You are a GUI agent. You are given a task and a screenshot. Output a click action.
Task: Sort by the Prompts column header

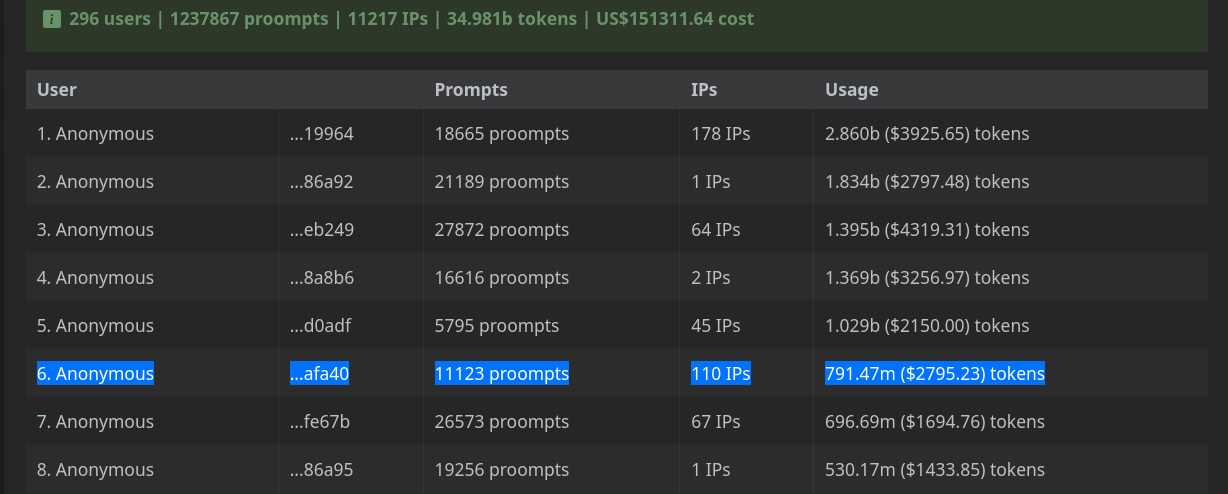pos(471,89)
